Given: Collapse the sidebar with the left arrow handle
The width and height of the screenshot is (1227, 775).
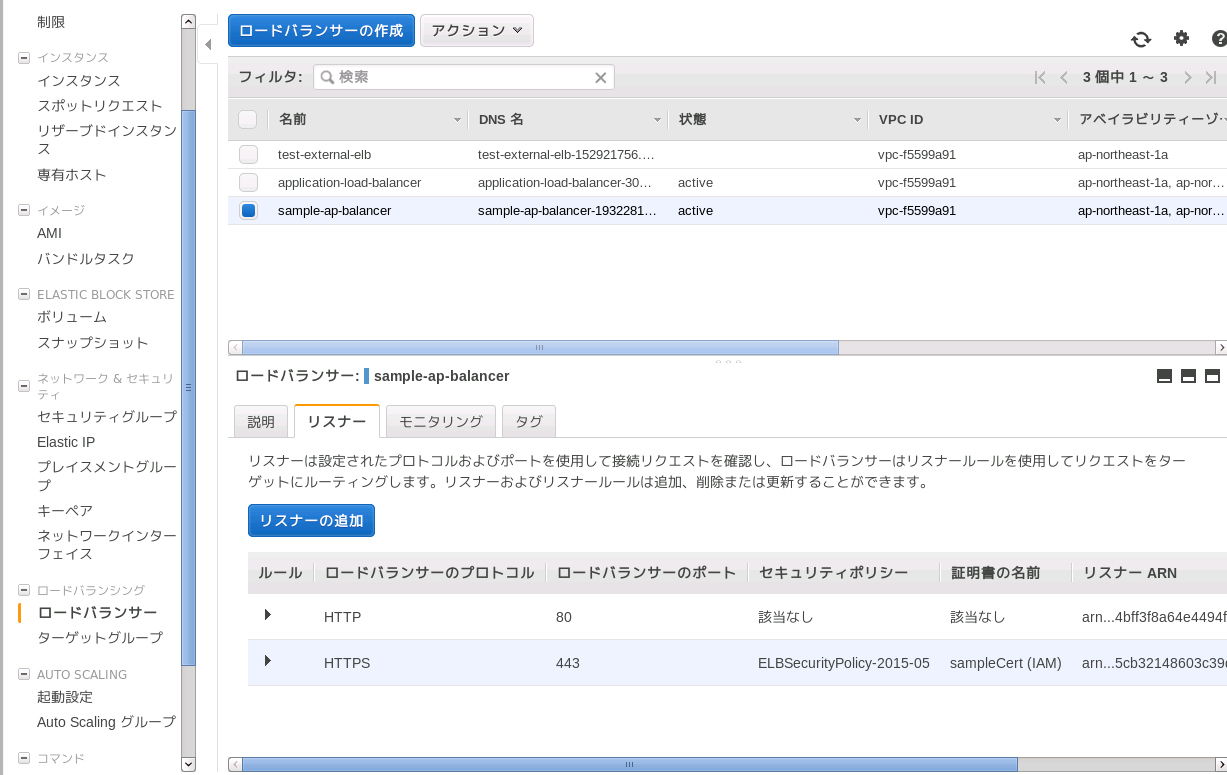Looking at the screenshot, I should 208,45.
